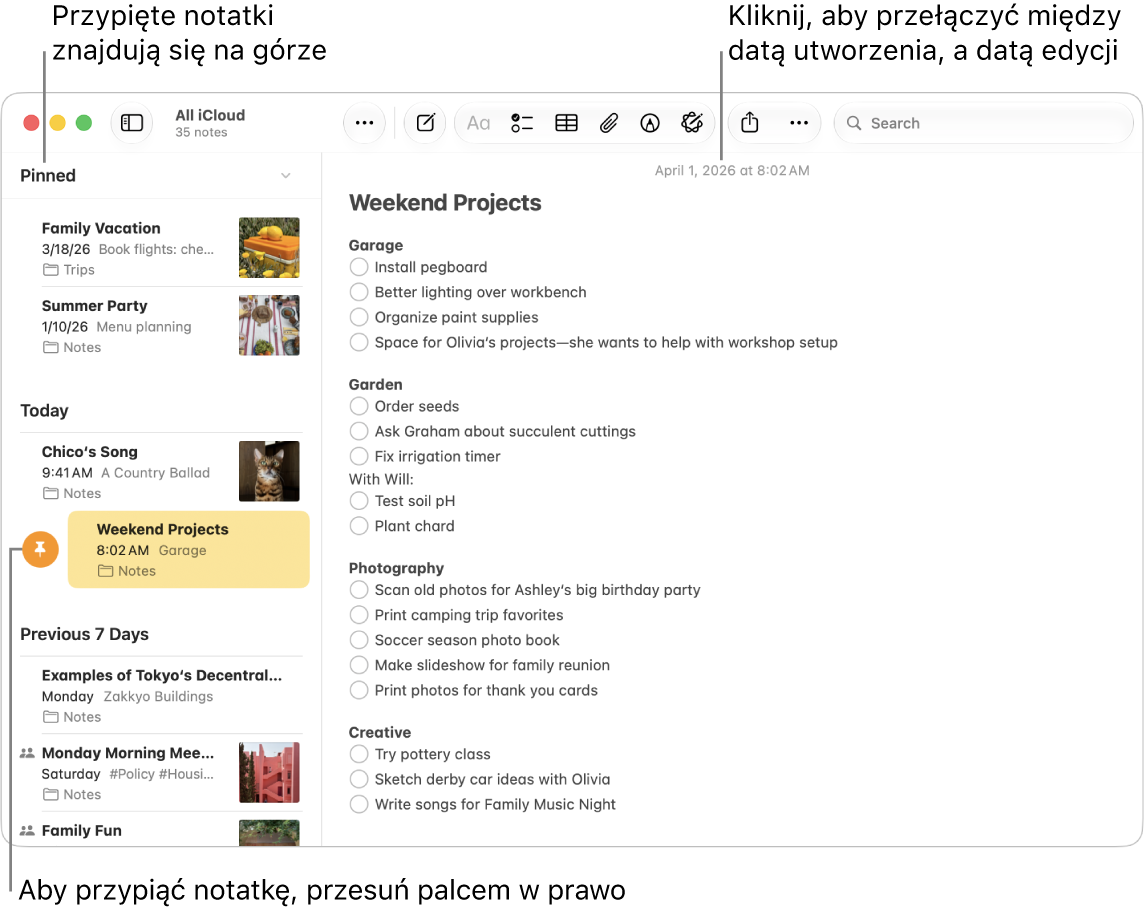Open the Summer Party note
The image size is (1144, 910).
(161, 325)
